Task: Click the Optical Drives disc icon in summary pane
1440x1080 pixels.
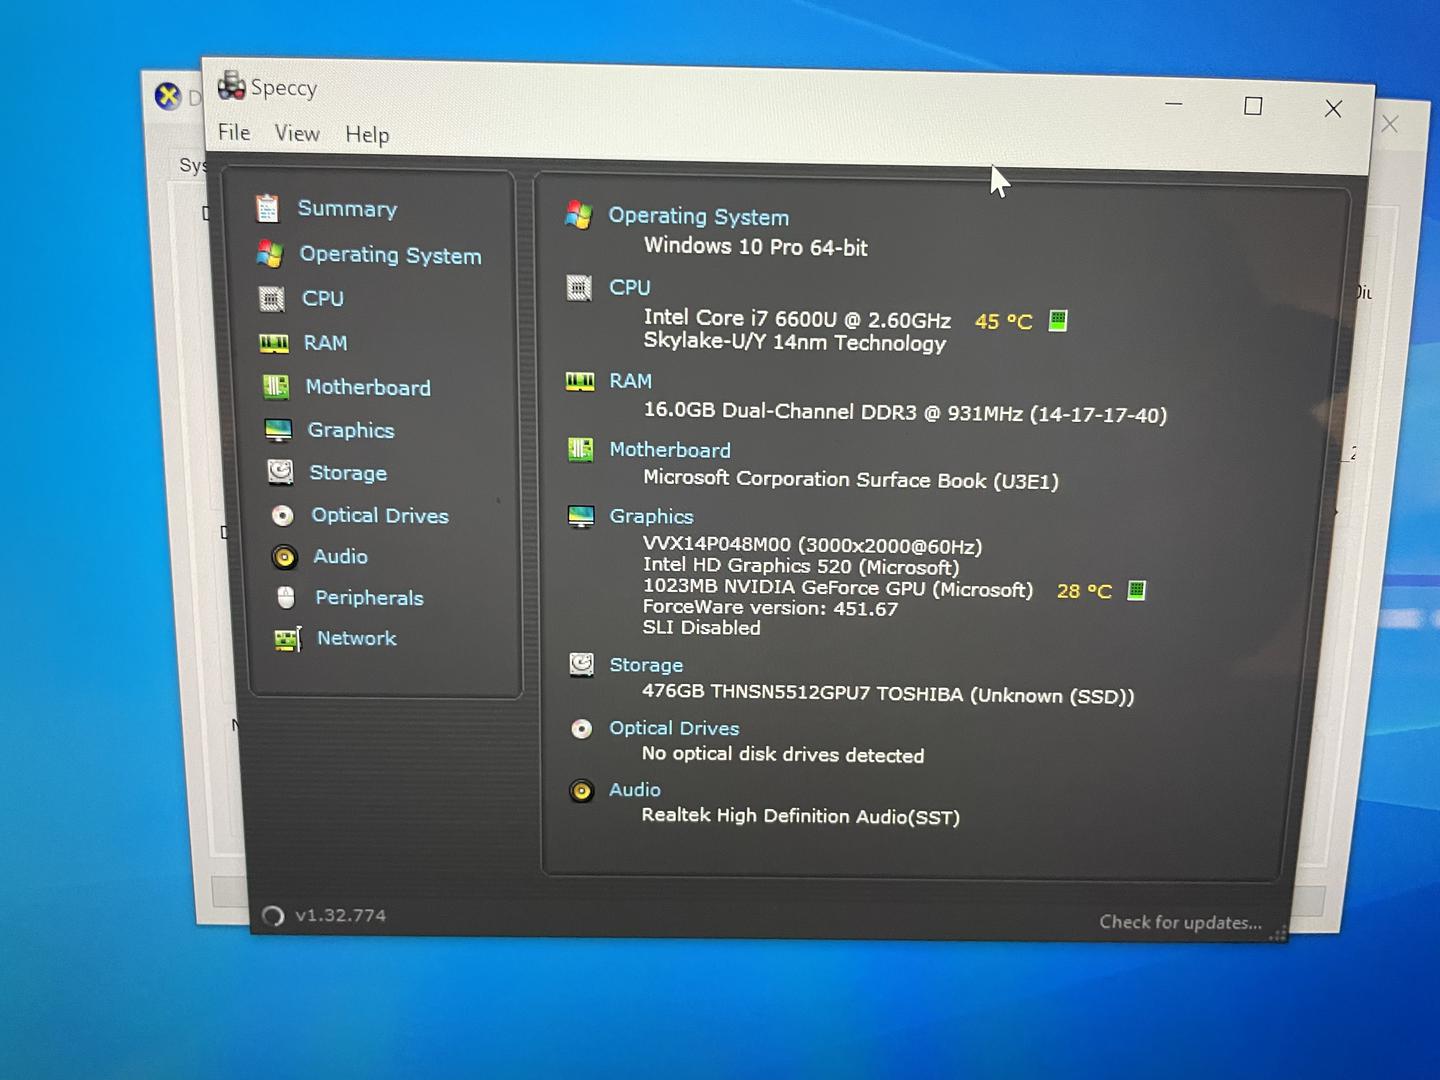Action: pos(581,729)
